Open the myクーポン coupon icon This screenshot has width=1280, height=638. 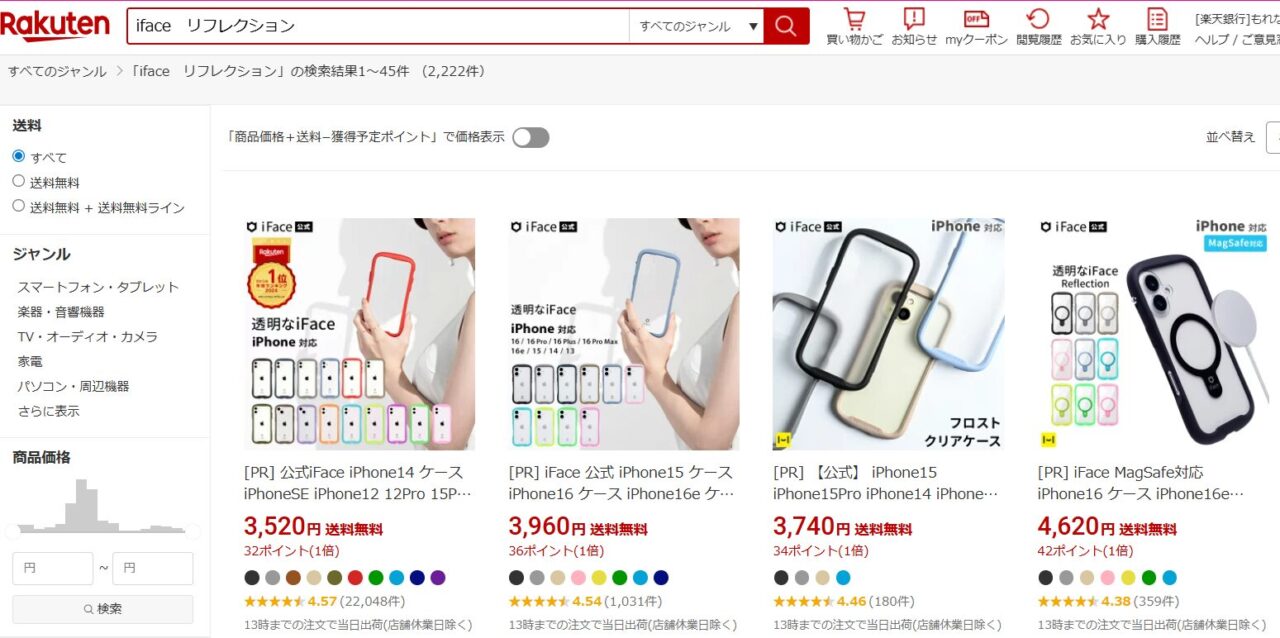976,26
